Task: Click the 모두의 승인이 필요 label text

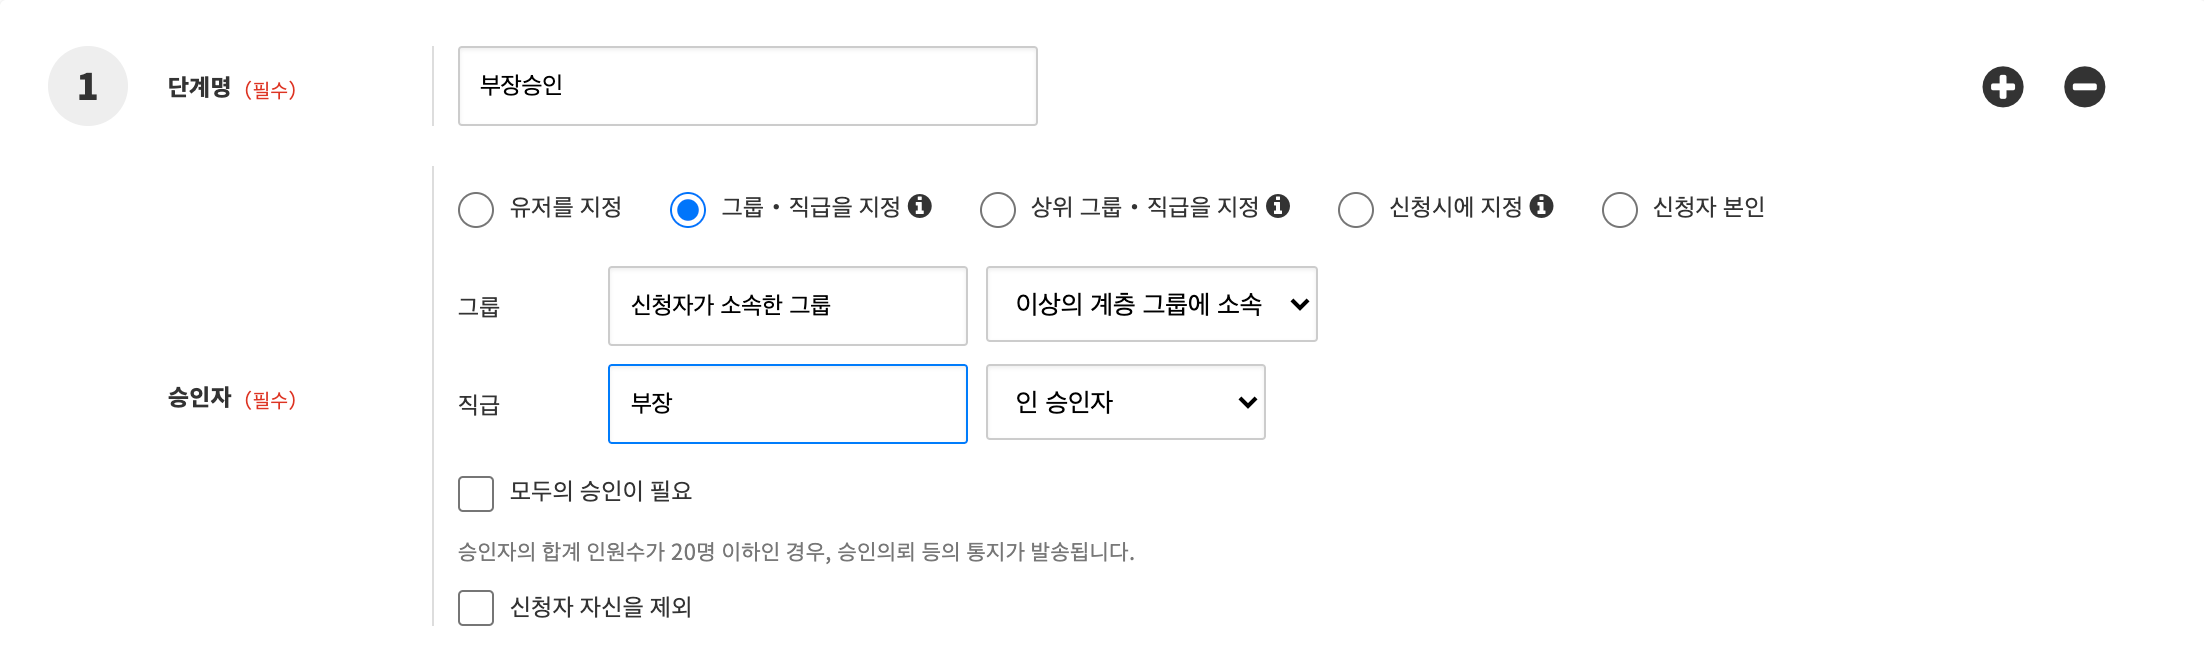Action: (601, 491)
